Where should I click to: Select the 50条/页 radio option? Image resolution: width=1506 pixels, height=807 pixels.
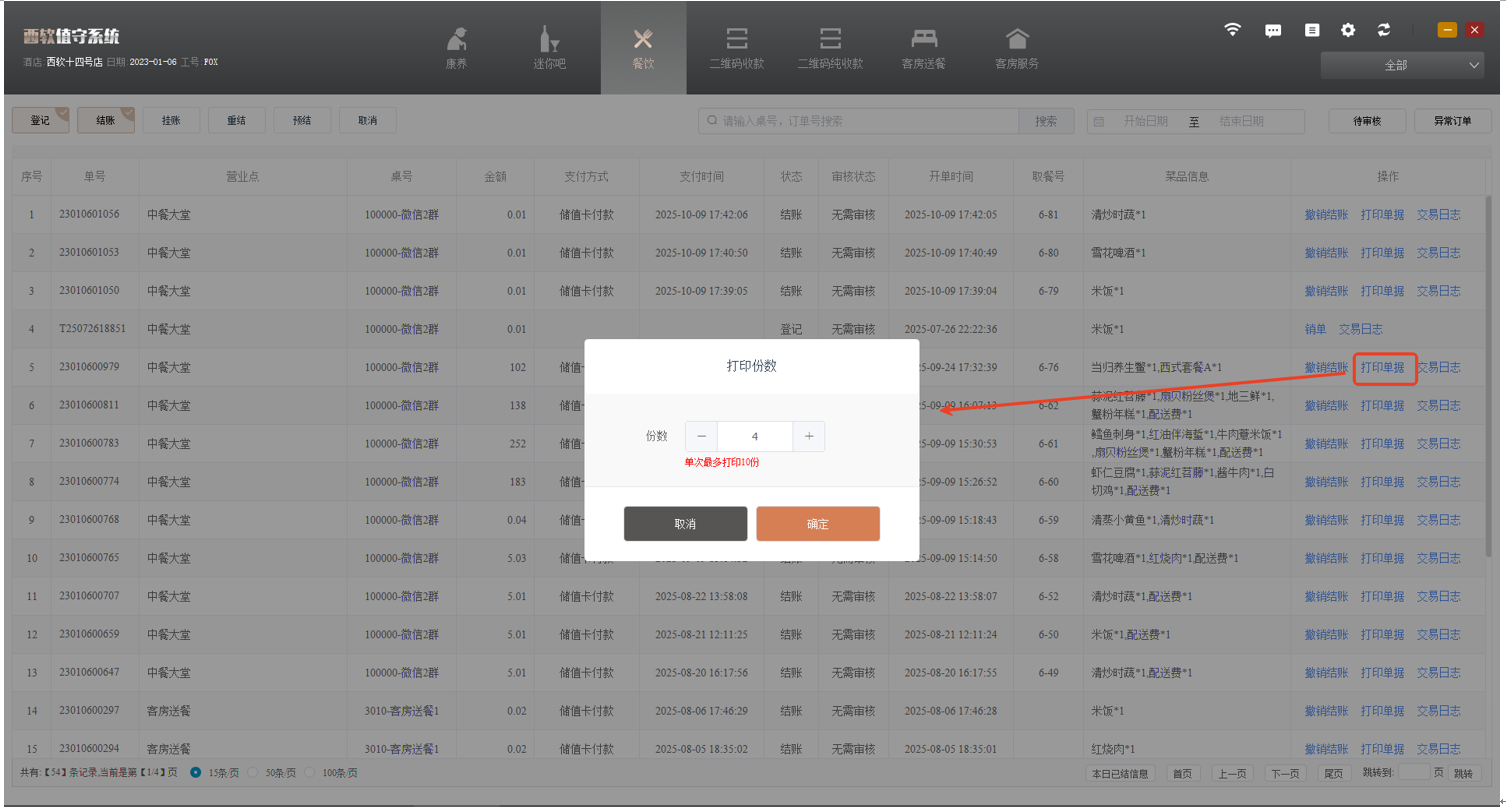pyautogui.click(x=253, y=773)
